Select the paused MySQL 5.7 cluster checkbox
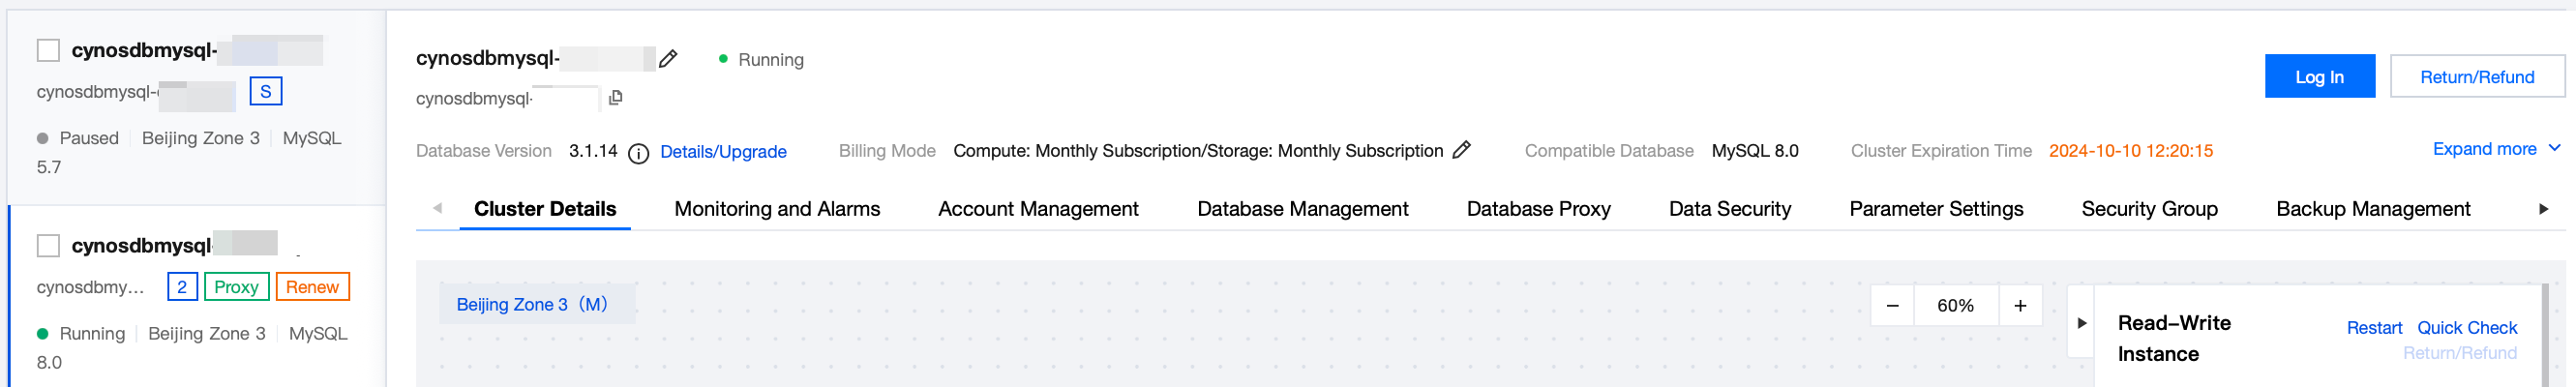The image size is (2576, 387). (x=48, y=50)
